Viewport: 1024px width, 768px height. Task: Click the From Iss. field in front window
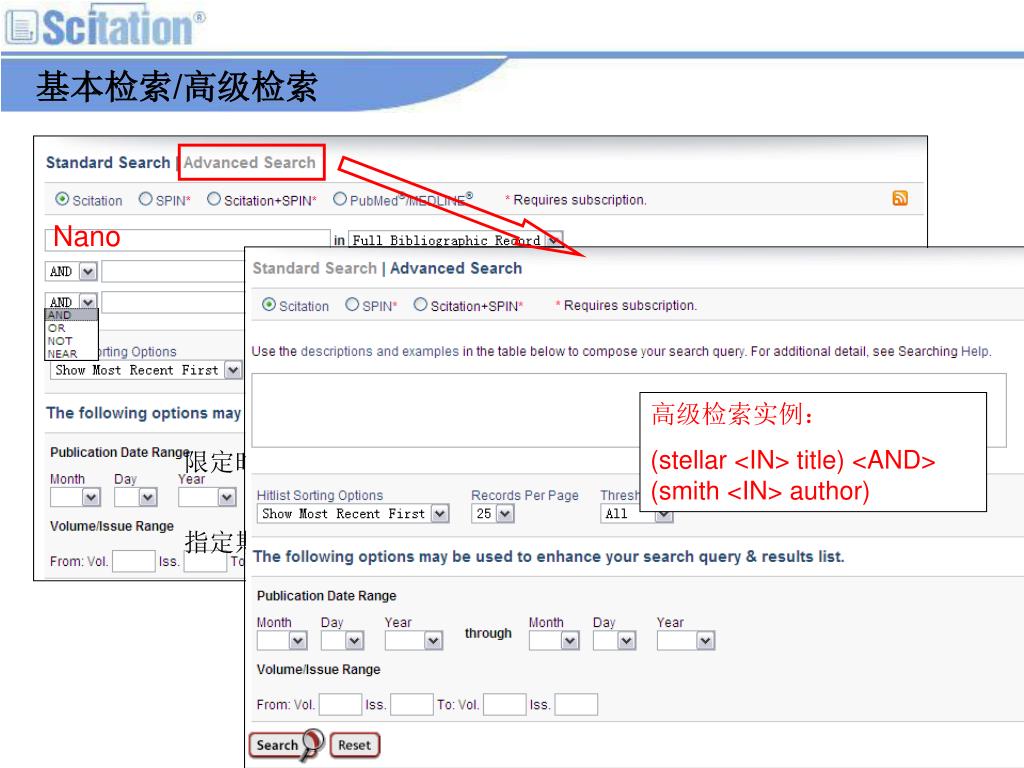click(411, 705)
